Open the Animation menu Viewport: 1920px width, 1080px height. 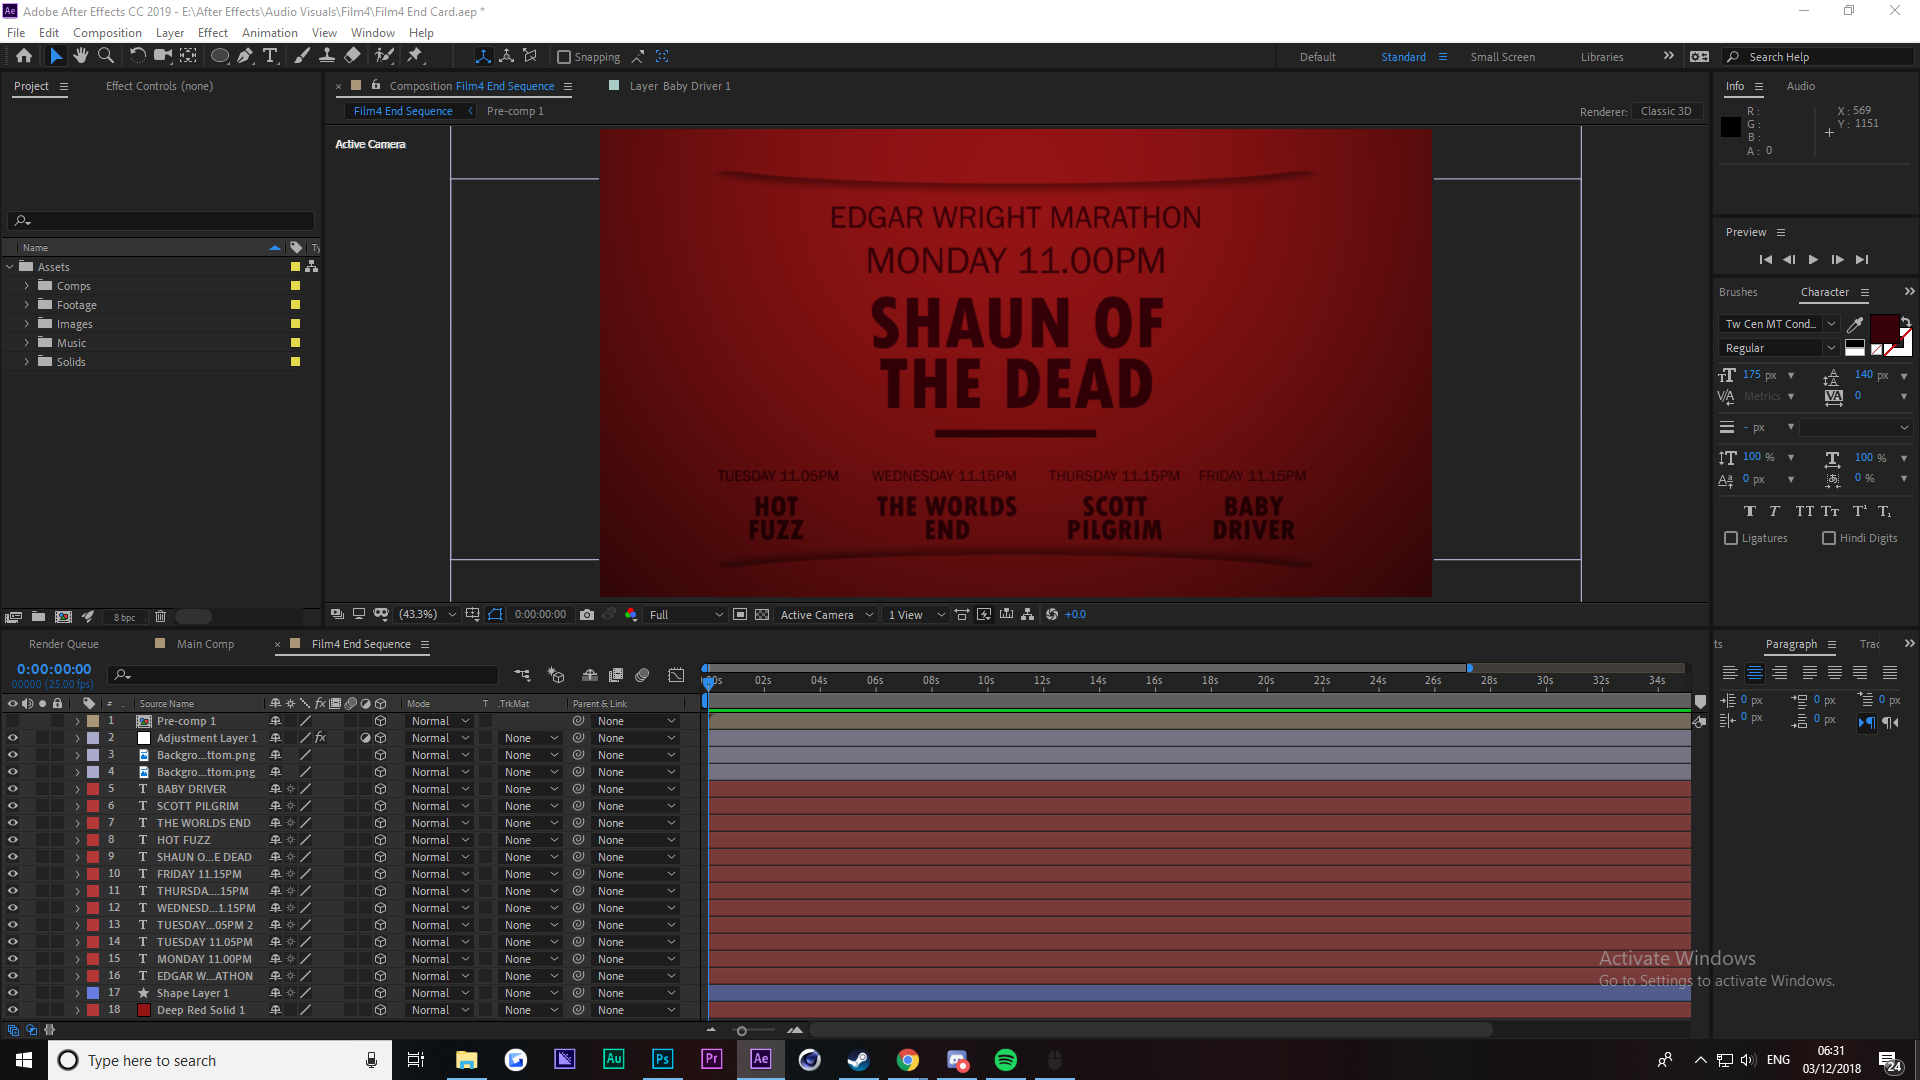tap(269, 33)
